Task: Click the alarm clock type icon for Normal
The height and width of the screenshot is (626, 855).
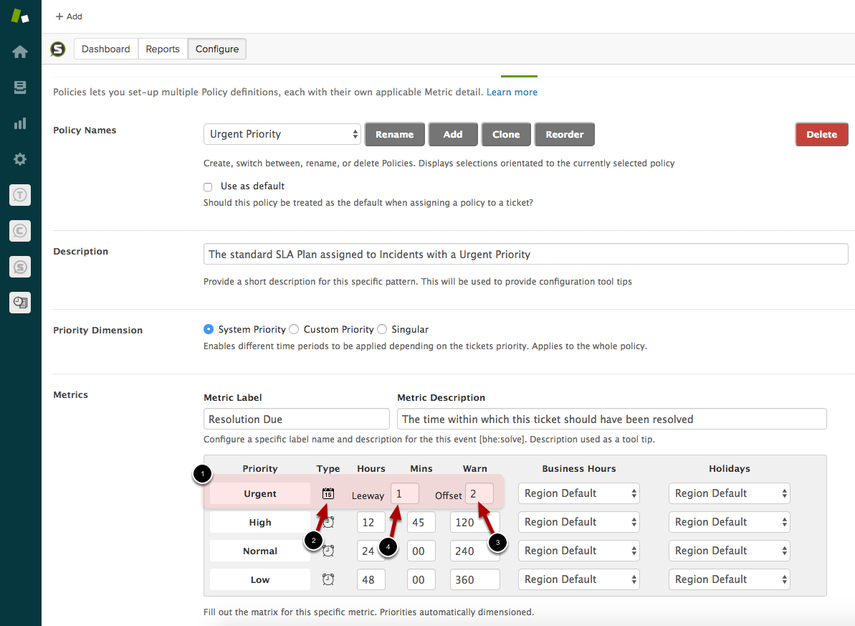Action: click(328, 551)
